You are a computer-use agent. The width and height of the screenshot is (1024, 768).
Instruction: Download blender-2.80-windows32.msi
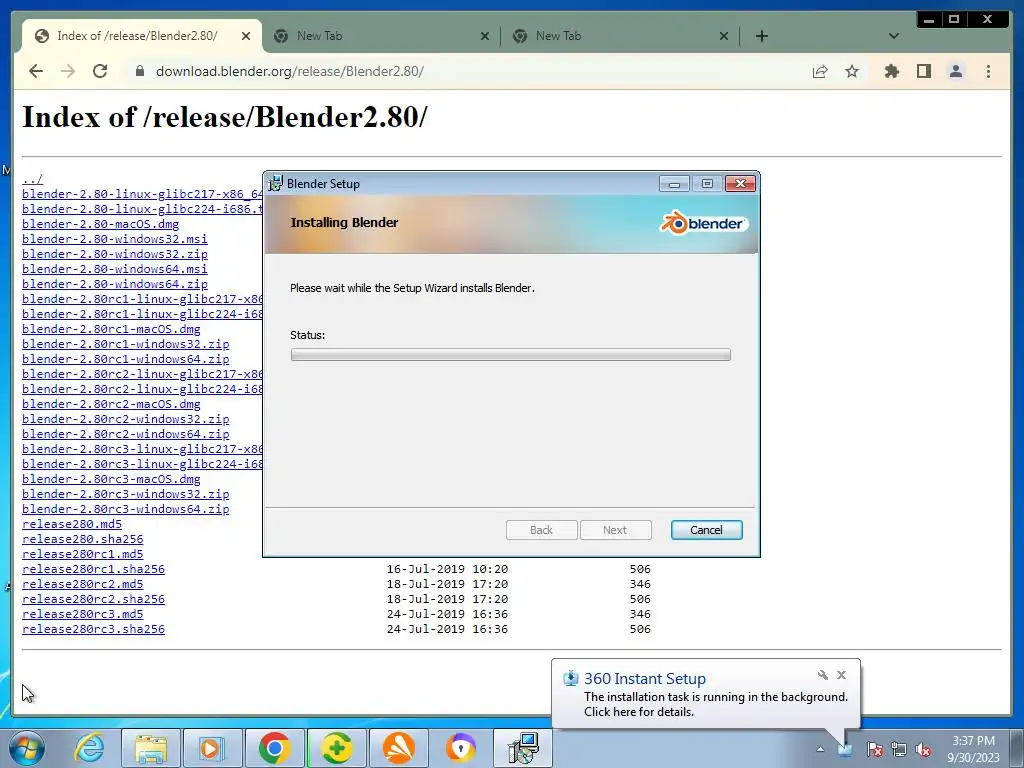[x=115, y=239]
